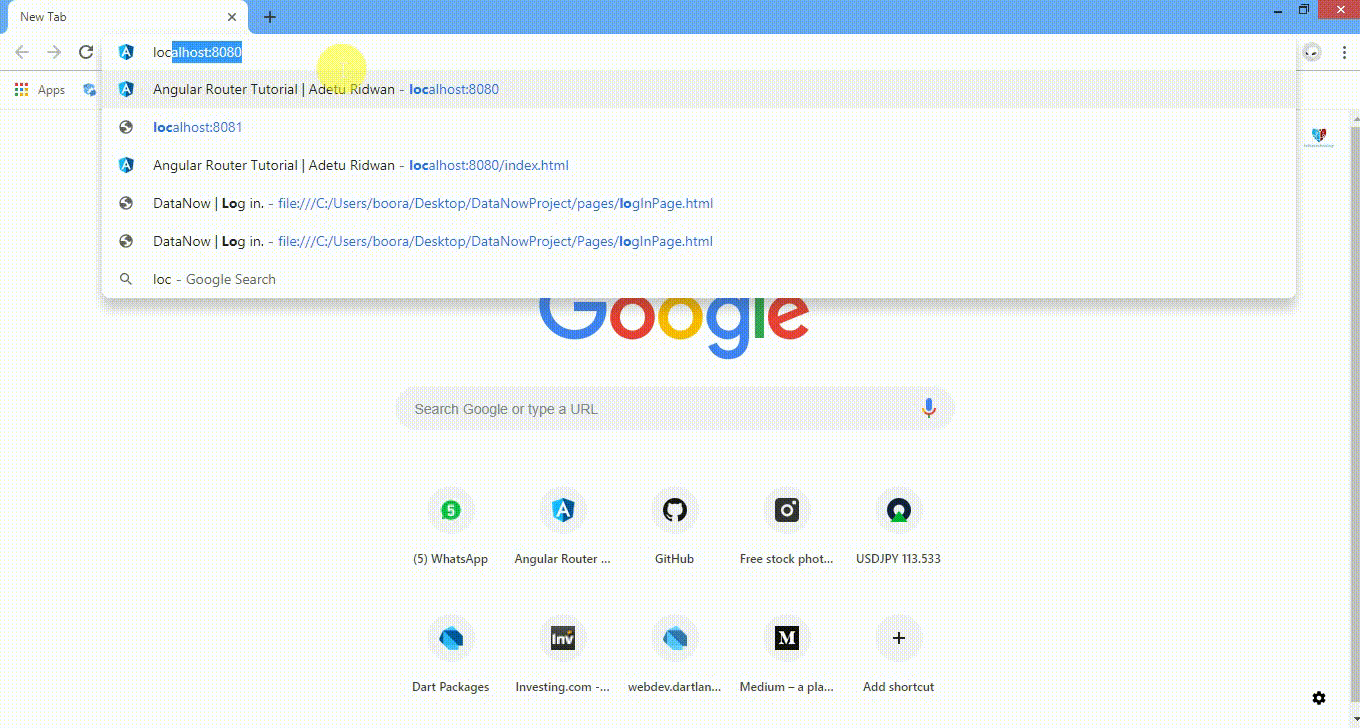Open the Apps bookmark shortcut

tap(40, 90)
